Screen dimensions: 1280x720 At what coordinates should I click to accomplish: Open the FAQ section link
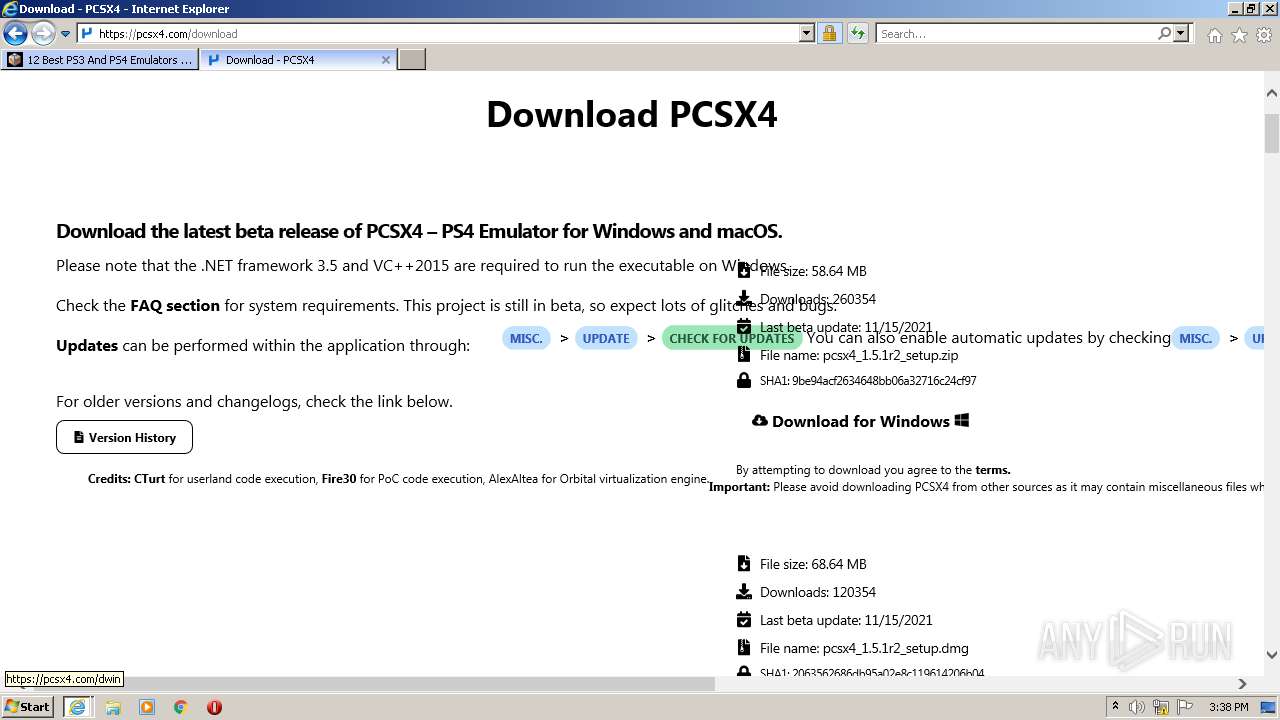[175, 306]
